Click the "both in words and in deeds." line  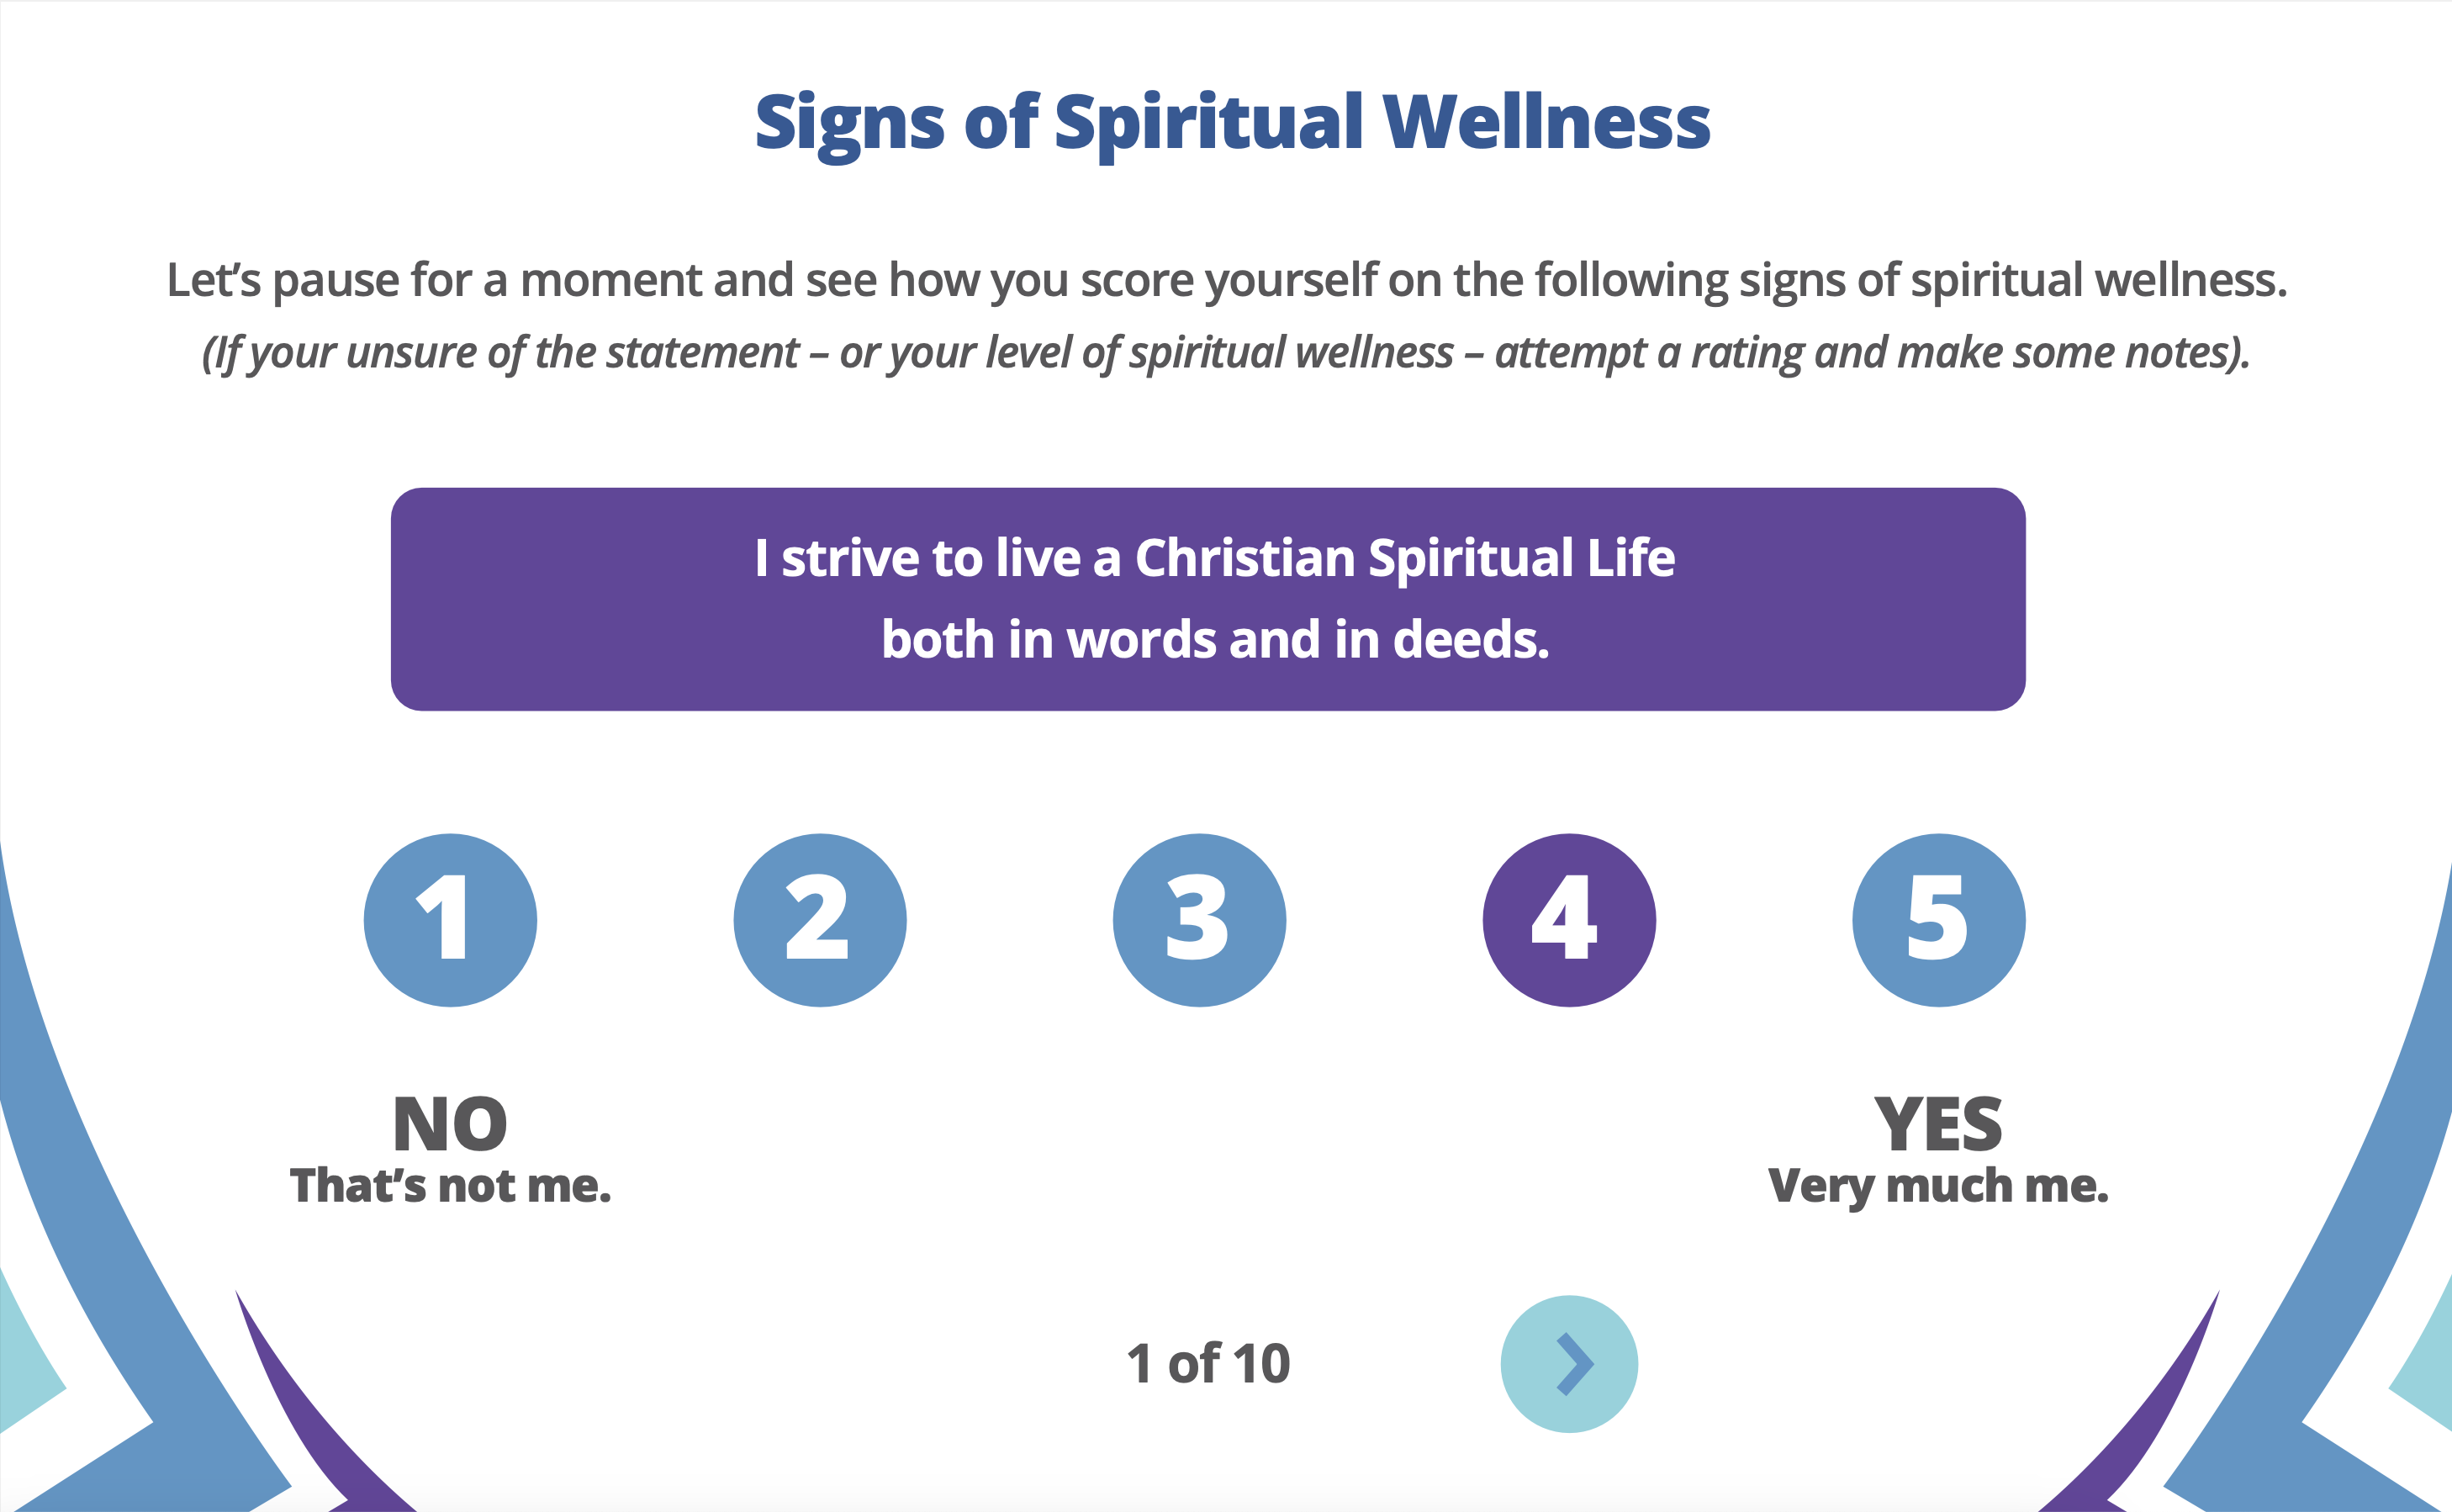tap(1214, 640)
